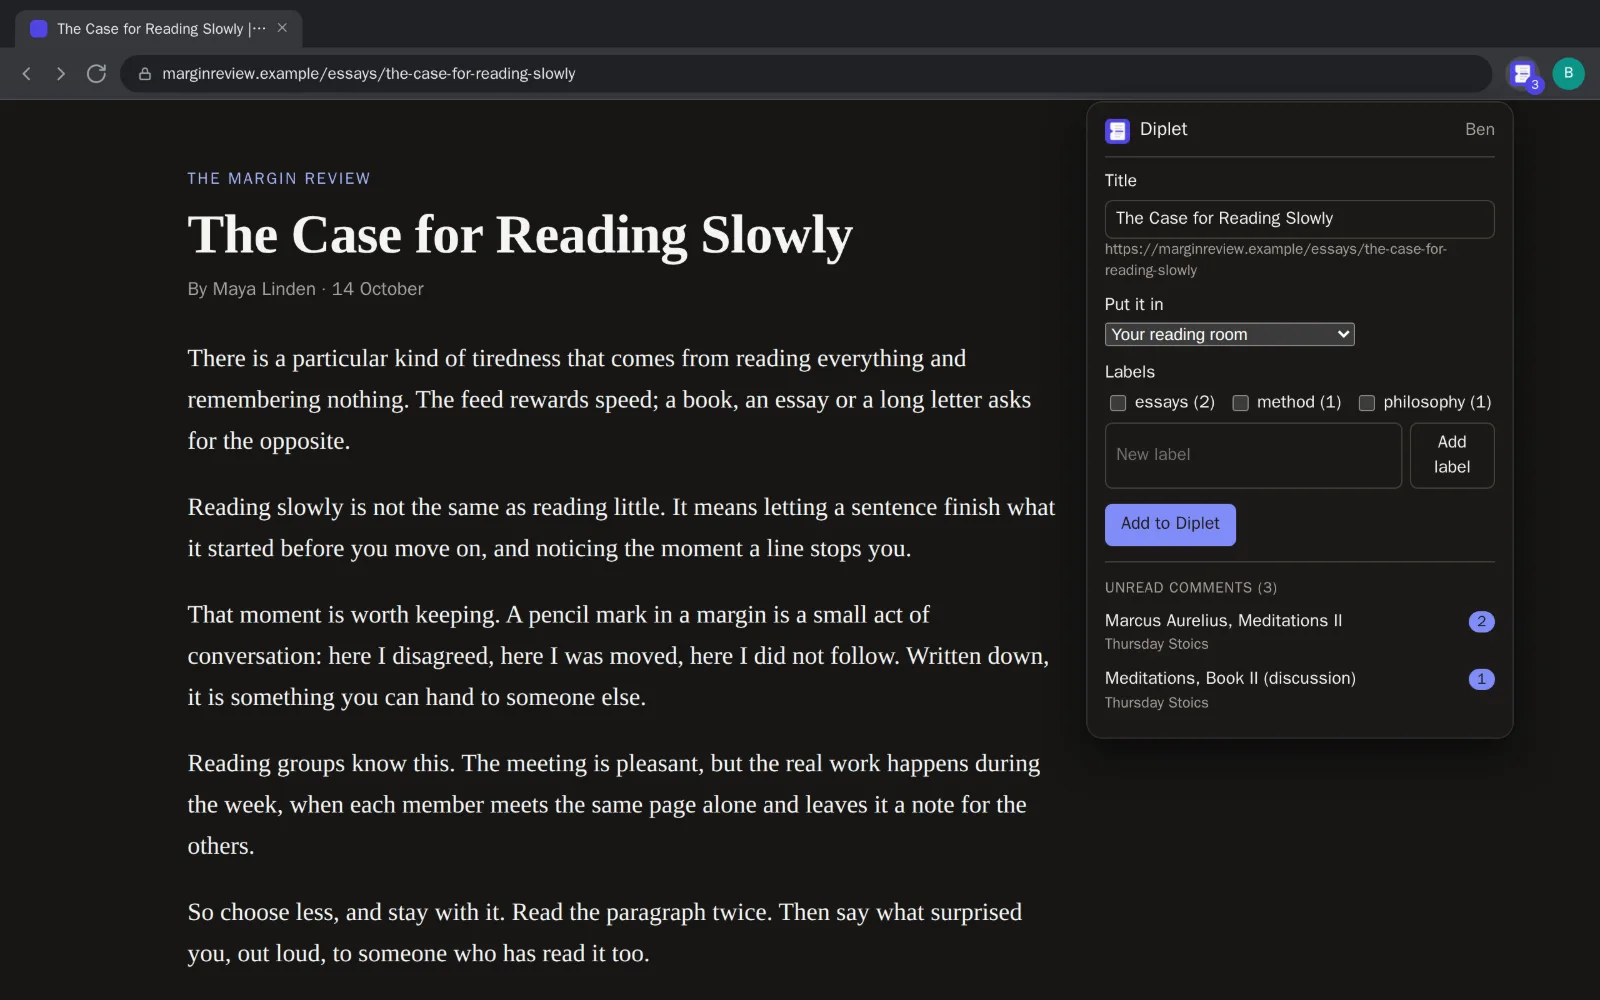This screenshot has height=1000, width=1600.
Task: Select The Case for Reading Slowly browser tab
Action: point(158,28)
